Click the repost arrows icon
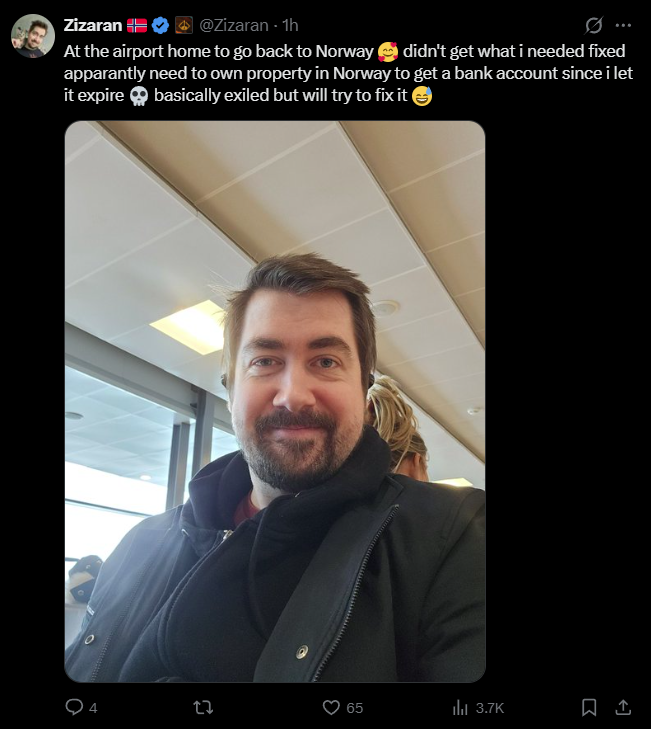The width and height of the screenshot is (651, 729). 203,708
